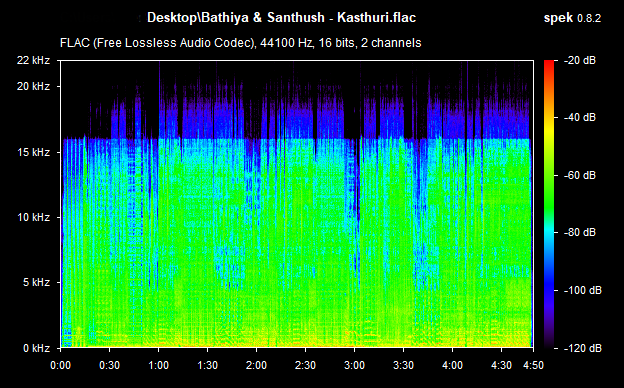Click the 0:30 time axis label
The image size is (624, 388).
(x=109, y=365)
